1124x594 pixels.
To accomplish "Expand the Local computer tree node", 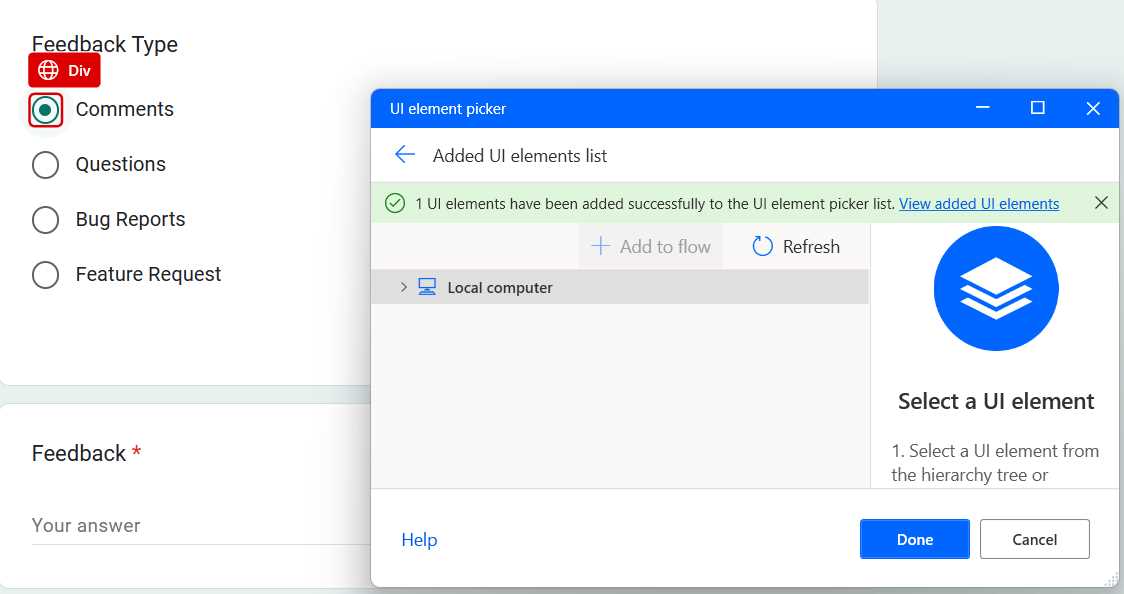I will tap(403, 287).
